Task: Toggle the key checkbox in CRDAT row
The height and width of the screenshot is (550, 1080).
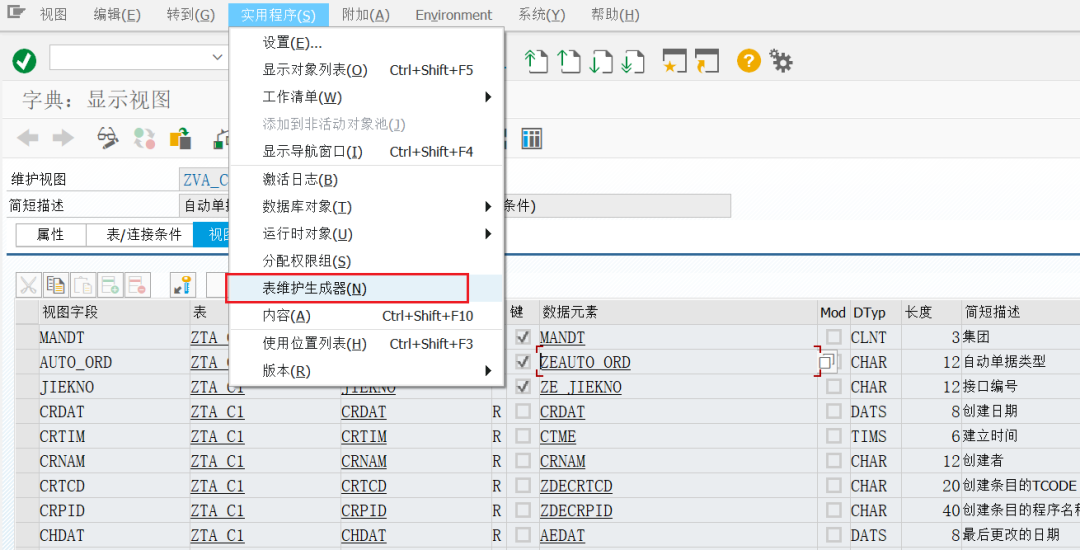Action: click(523, 412)
